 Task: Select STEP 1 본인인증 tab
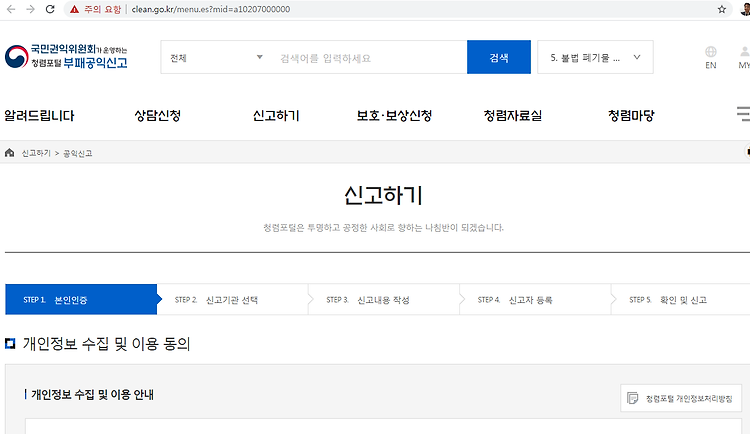click(x=81, y=300)
